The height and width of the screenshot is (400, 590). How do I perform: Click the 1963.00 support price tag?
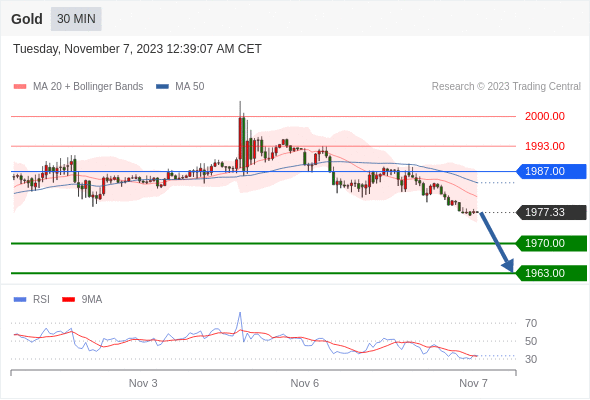(551, 273)
